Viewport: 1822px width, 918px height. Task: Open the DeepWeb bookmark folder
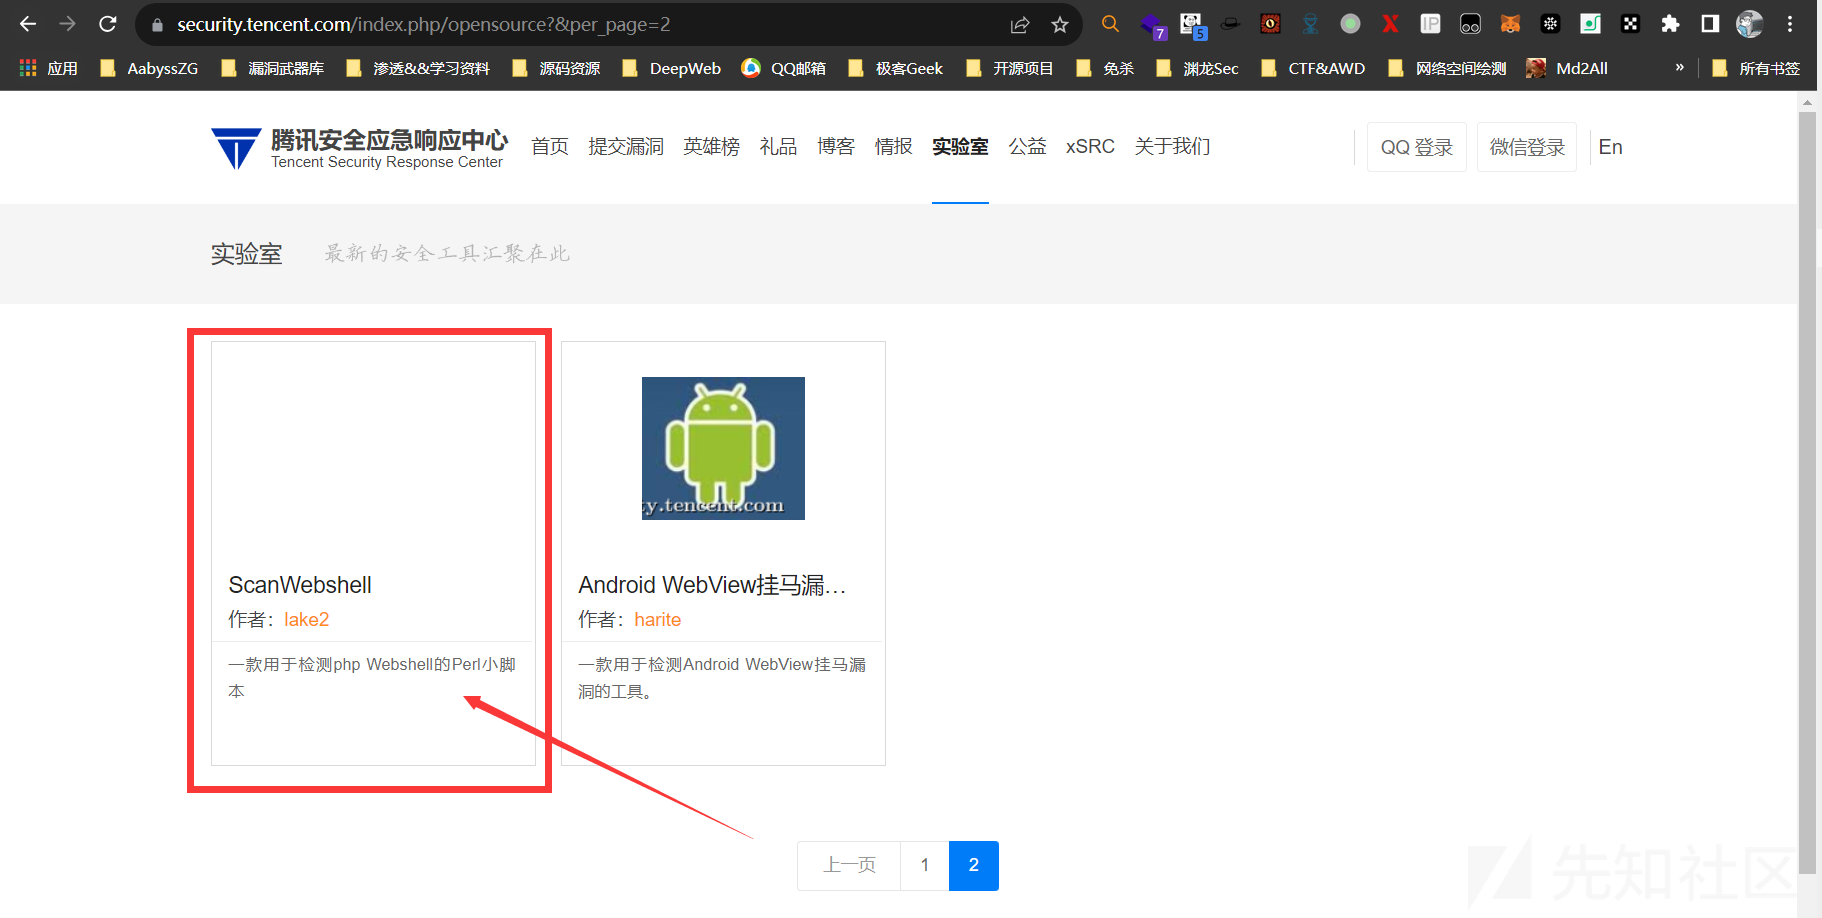(x=671, y=68)
